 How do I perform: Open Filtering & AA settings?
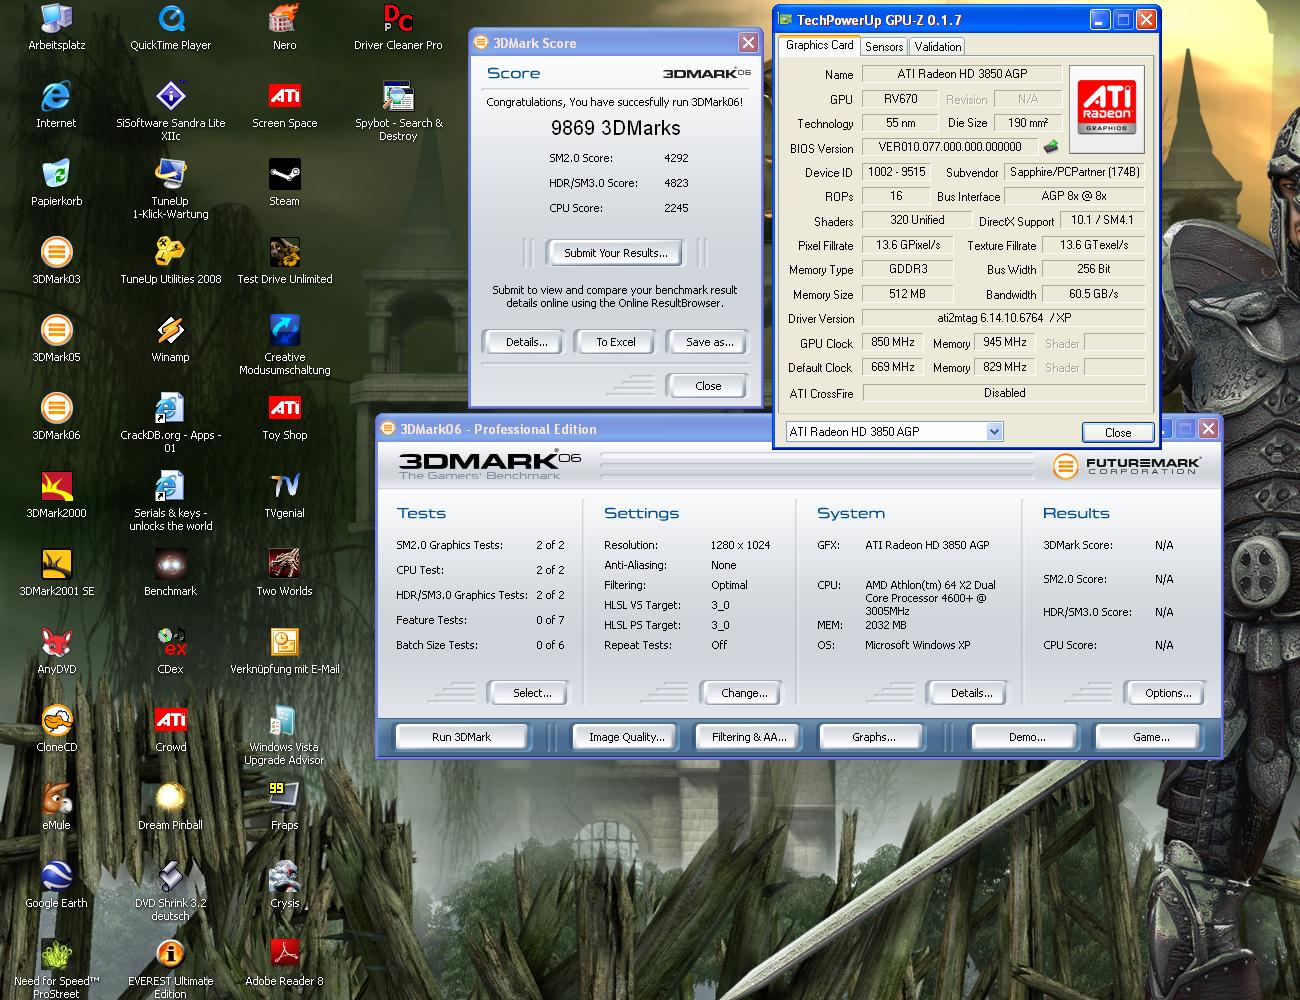pyautogui.click(x=749, y=737)
